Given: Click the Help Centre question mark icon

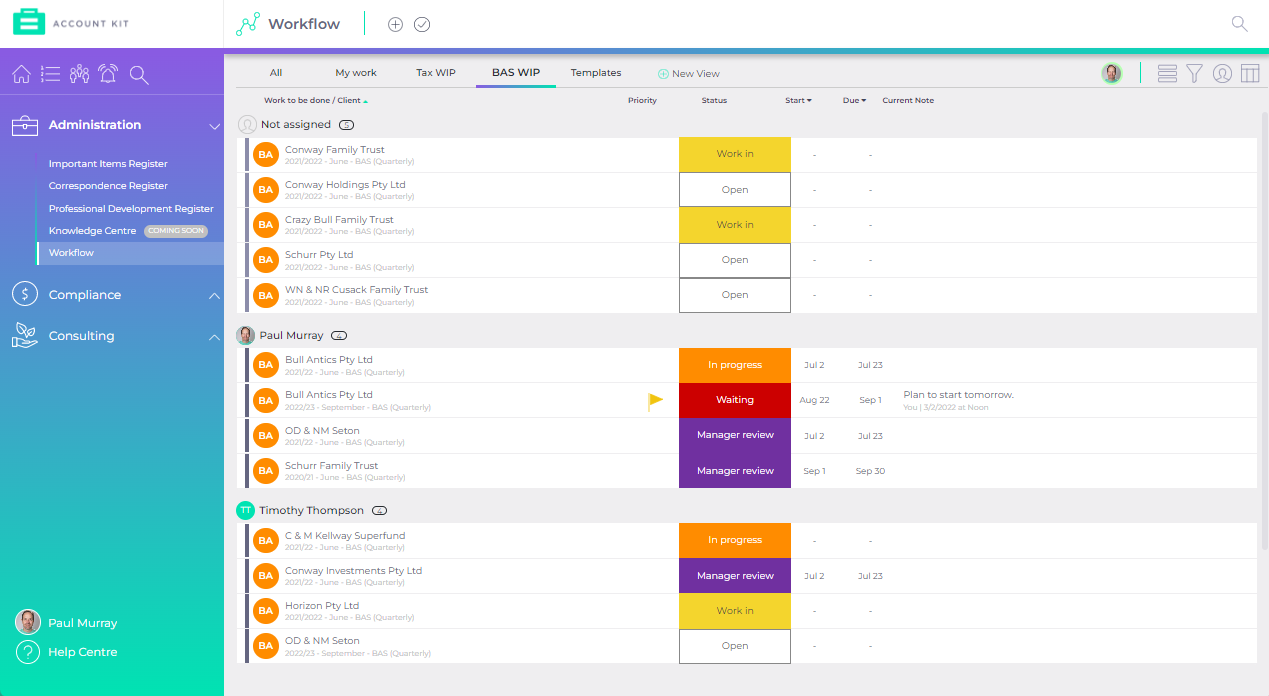Looking at the screenshot, I should click(28, 652).
